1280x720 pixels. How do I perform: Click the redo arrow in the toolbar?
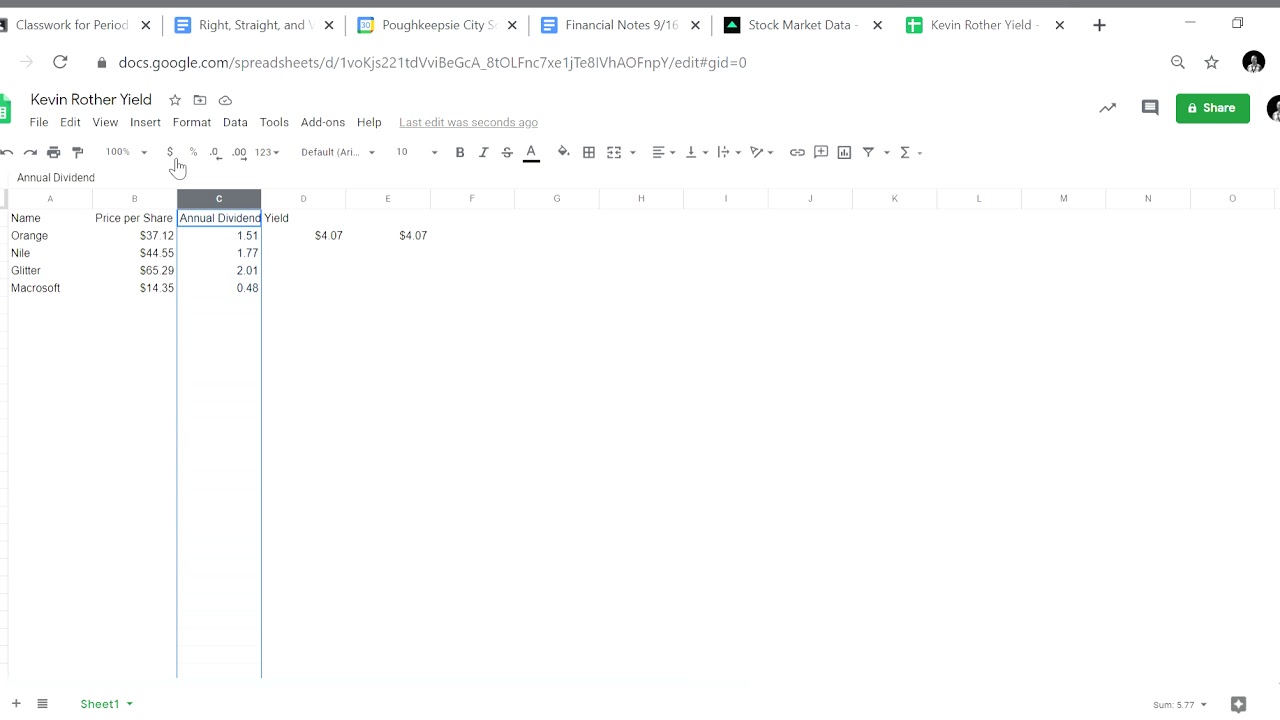pyautogui.click(x=30, y=152)
